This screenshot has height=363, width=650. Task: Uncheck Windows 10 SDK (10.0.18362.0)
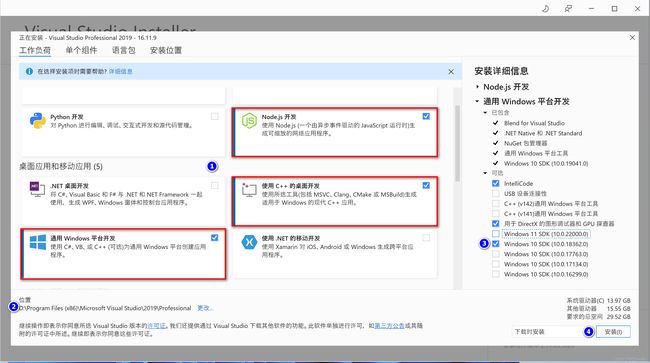pos(496,244)
